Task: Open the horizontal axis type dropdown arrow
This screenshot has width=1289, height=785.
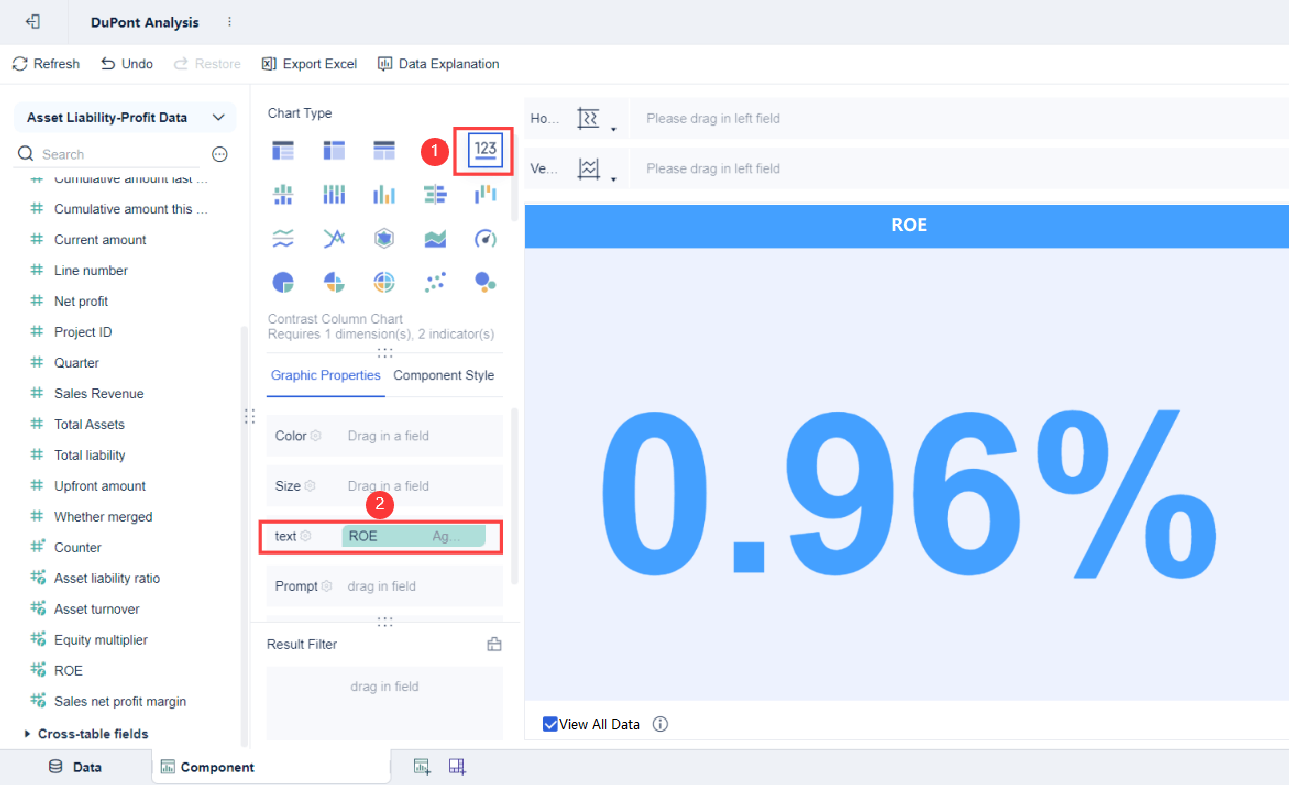Action: 614,127
